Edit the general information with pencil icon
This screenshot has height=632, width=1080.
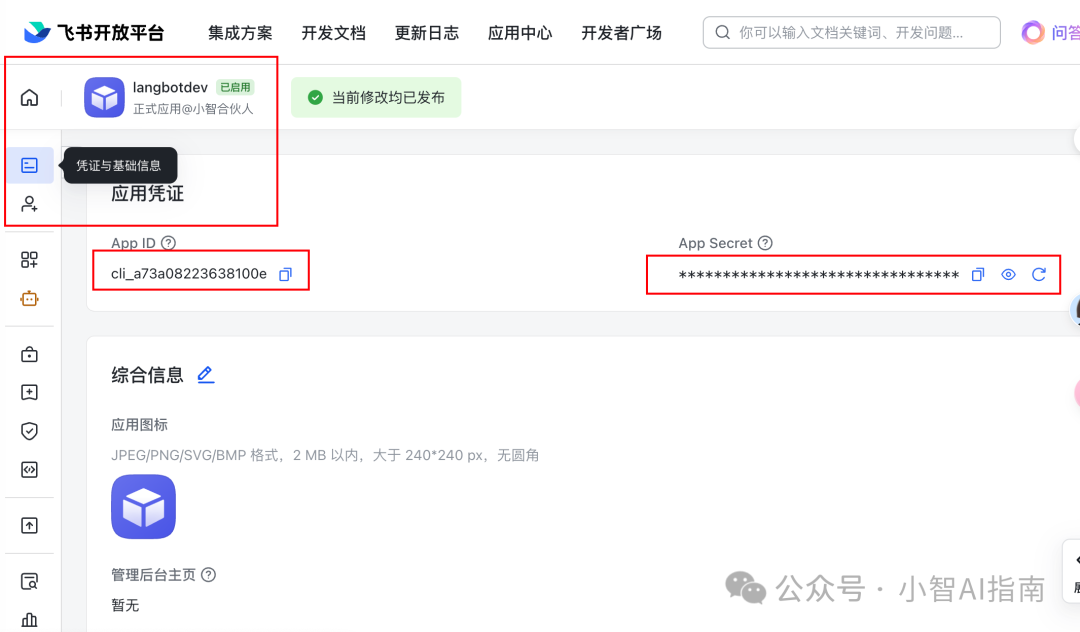pos(206,375)
